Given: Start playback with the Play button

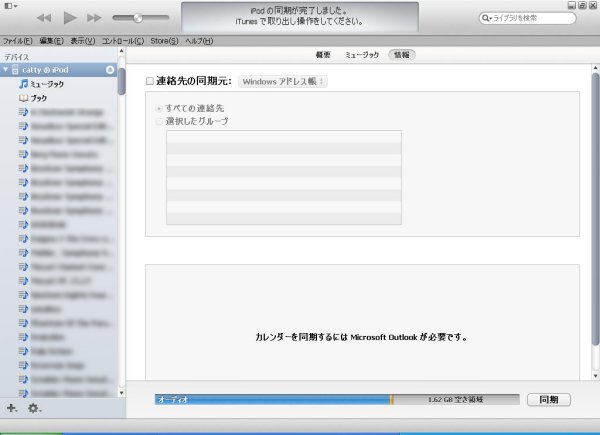Looking at the screenshot, I should [70, 18].
